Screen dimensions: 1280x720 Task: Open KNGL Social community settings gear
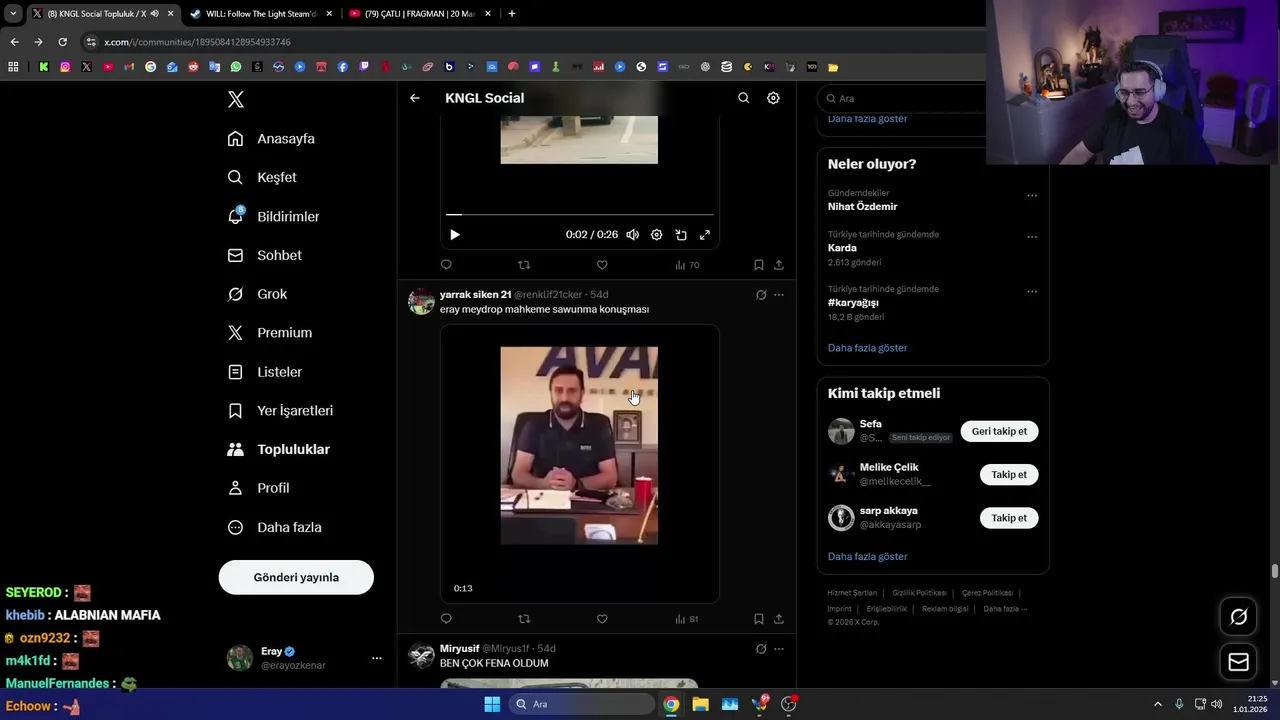coord(773,98)
